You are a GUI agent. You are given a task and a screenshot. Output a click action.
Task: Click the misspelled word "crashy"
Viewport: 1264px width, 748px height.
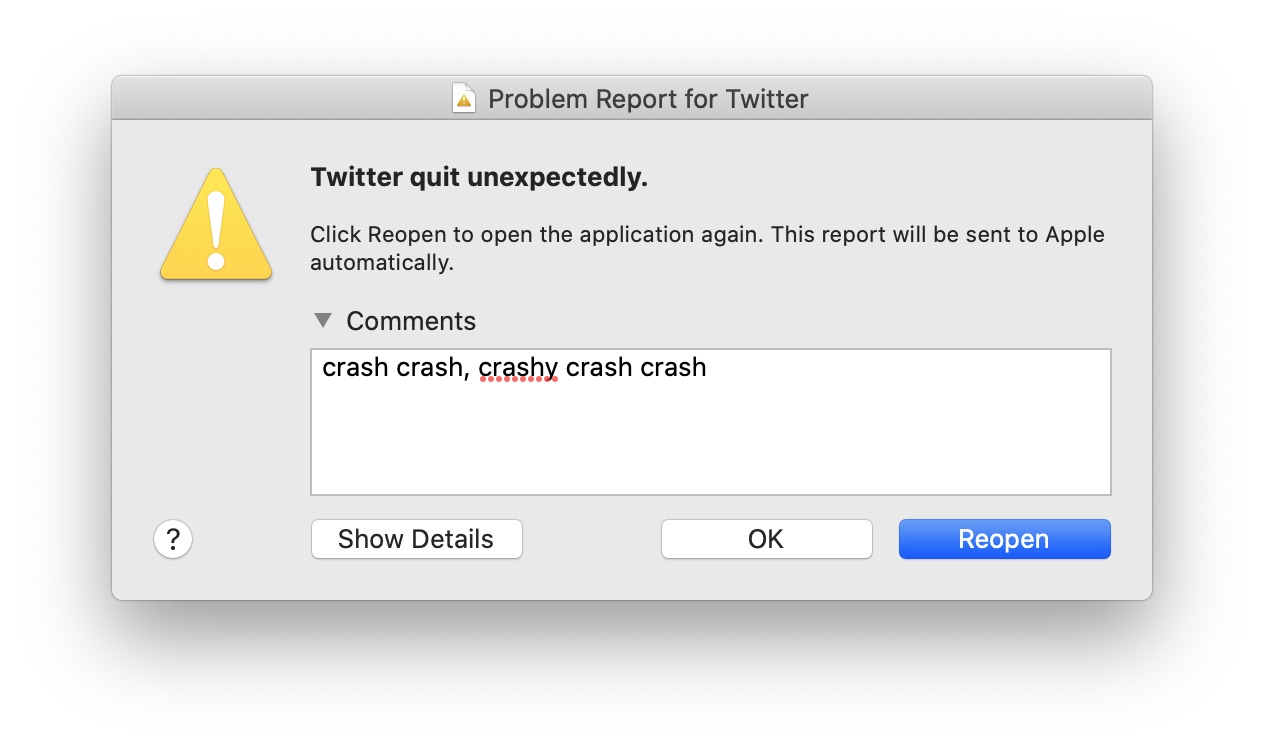coord(518,368)
